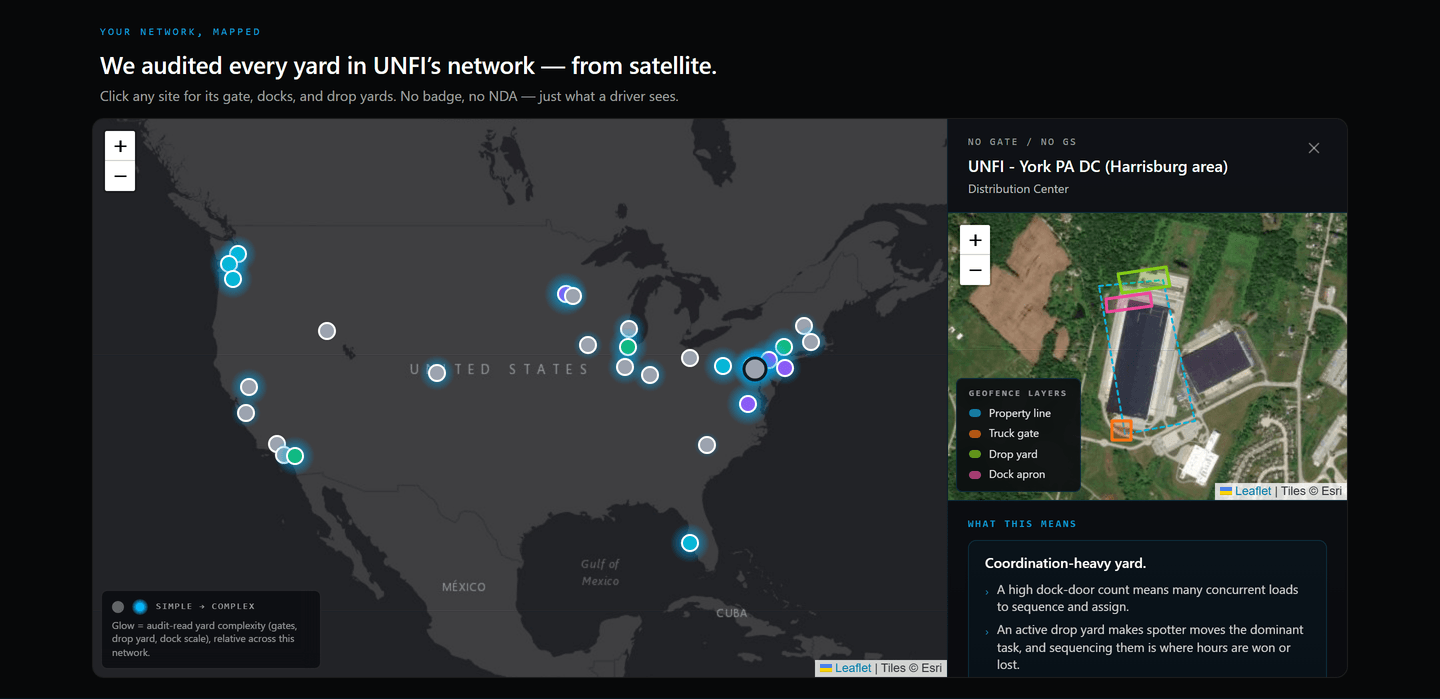Click the bullet about active drop yard

point(1150,647)
